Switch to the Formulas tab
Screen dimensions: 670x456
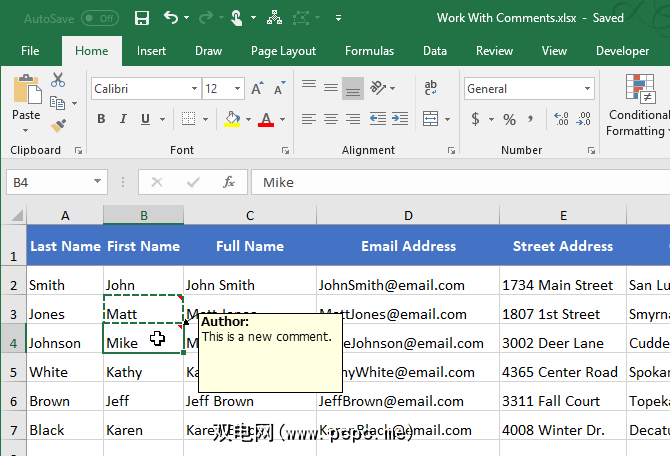coord(369,51)
